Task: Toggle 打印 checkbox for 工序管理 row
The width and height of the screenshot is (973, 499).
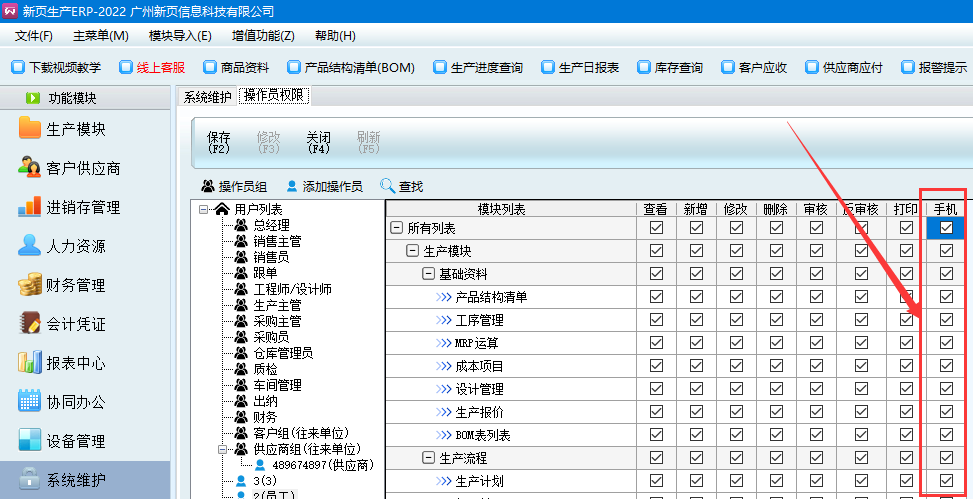Action: pyautogui.click(x=906, y=320)
